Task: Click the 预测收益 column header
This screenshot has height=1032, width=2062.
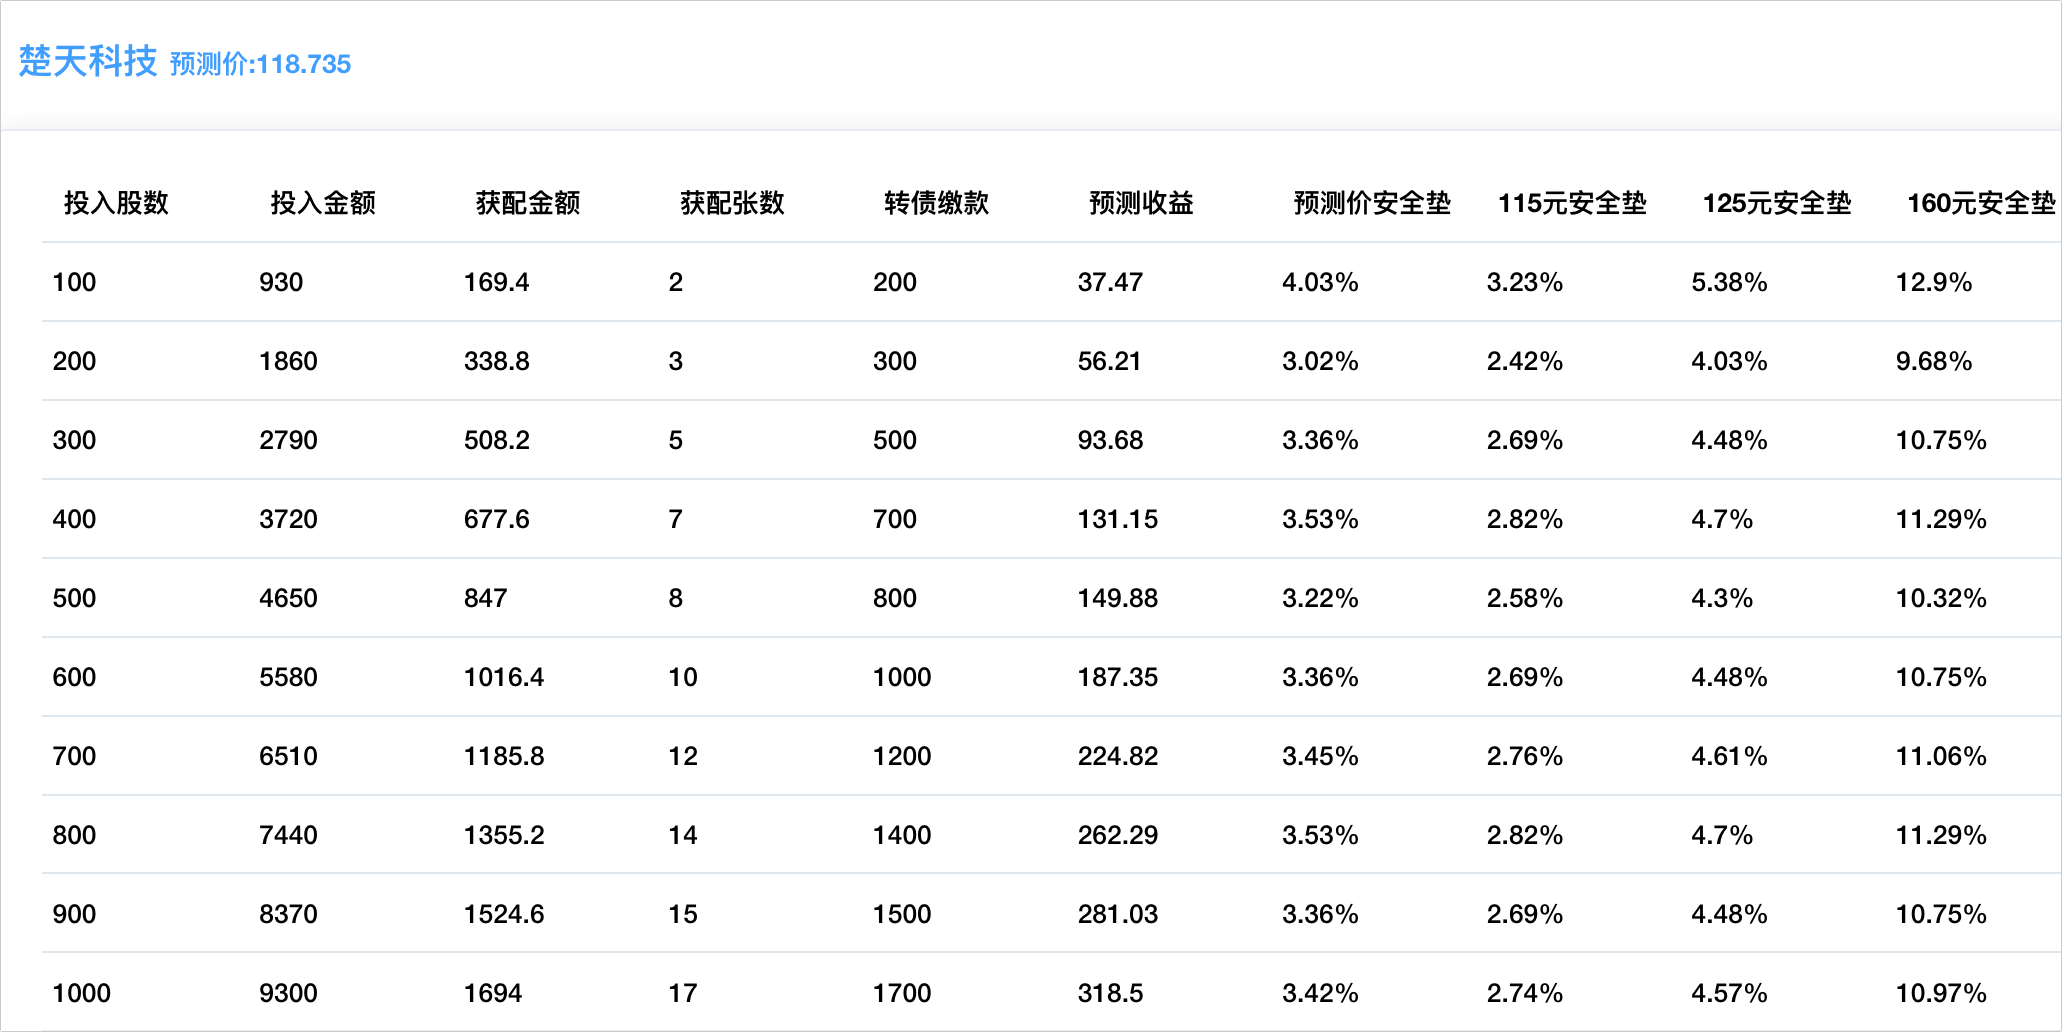Action: (x=1141, y=203)
